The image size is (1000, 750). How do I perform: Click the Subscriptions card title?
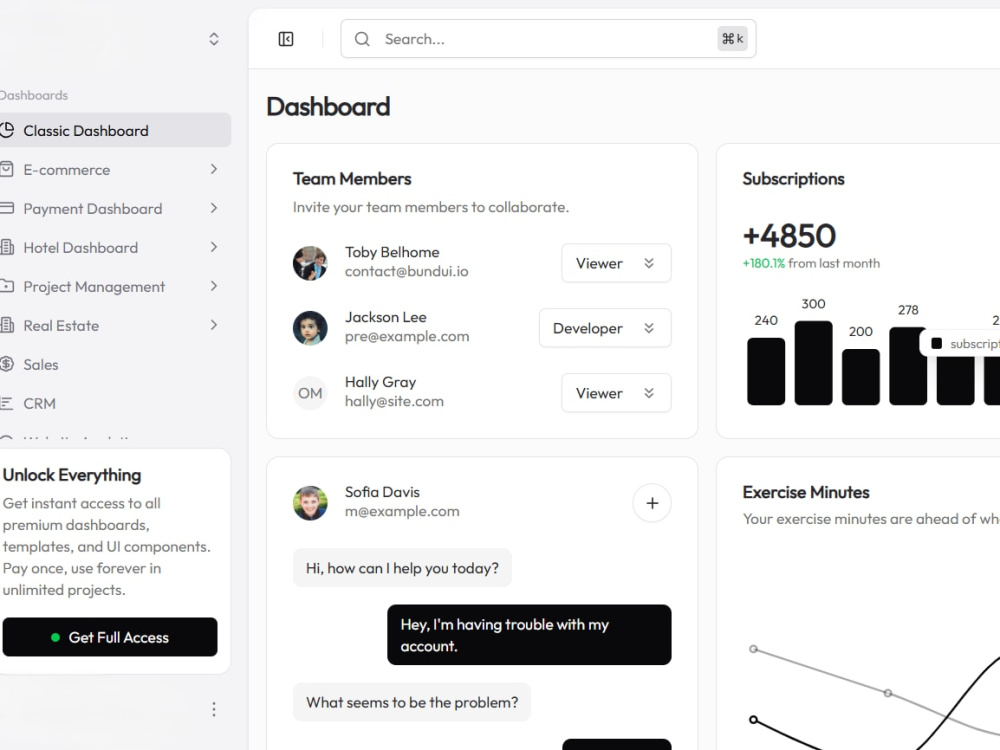click(x=793, y=179)
